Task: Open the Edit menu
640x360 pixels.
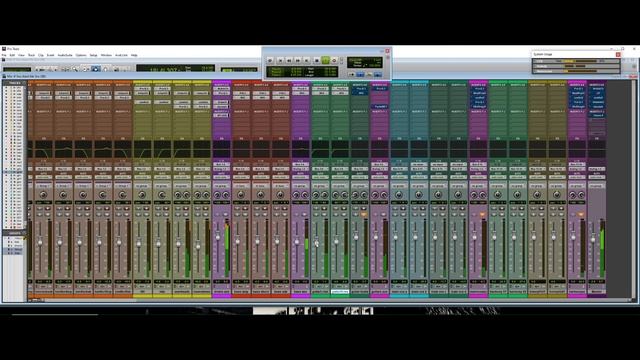Action: [x=12, y=55]
